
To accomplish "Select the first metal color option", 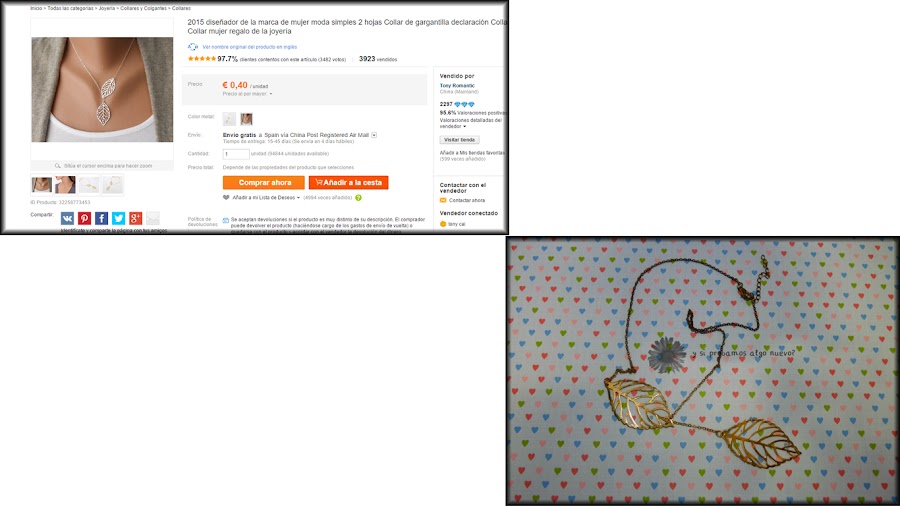I will 230,119.
